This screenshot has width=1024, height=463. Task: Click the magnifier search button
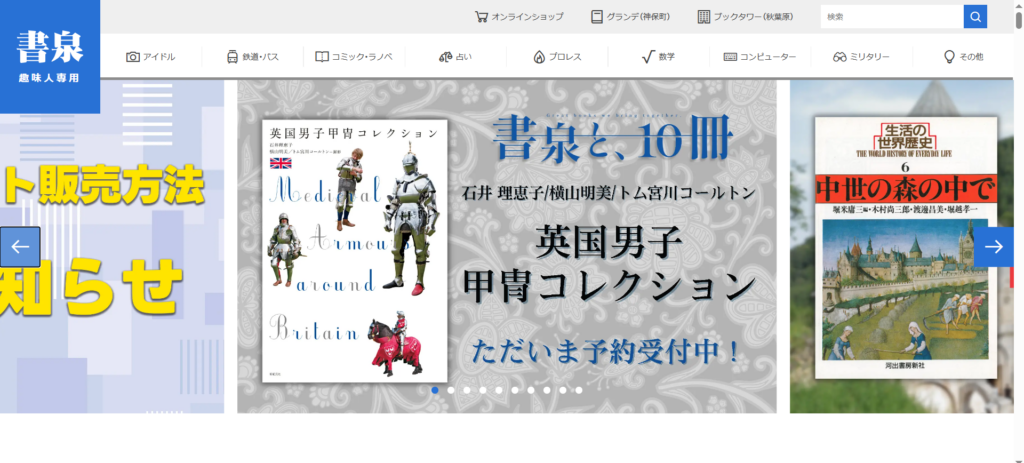[975, 17]
